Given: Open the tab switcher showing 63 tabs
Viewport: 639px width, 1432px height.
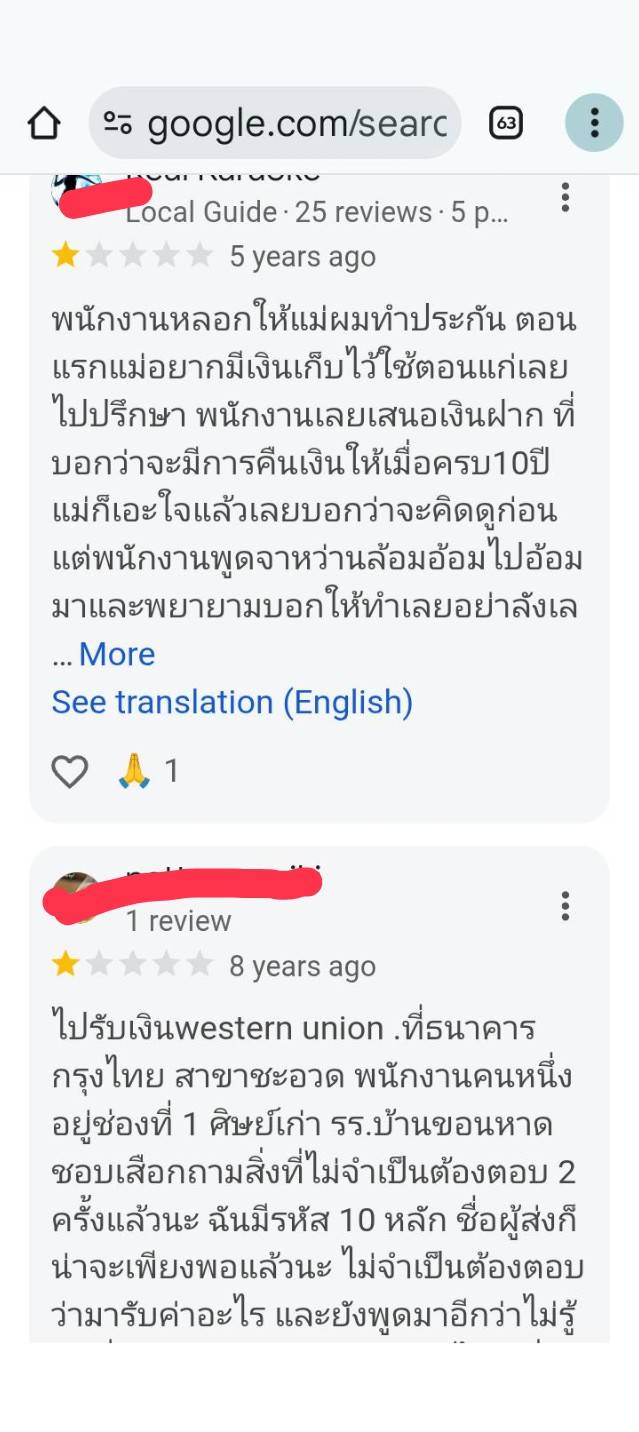Looking at the screenshot, I should point(506,123).
